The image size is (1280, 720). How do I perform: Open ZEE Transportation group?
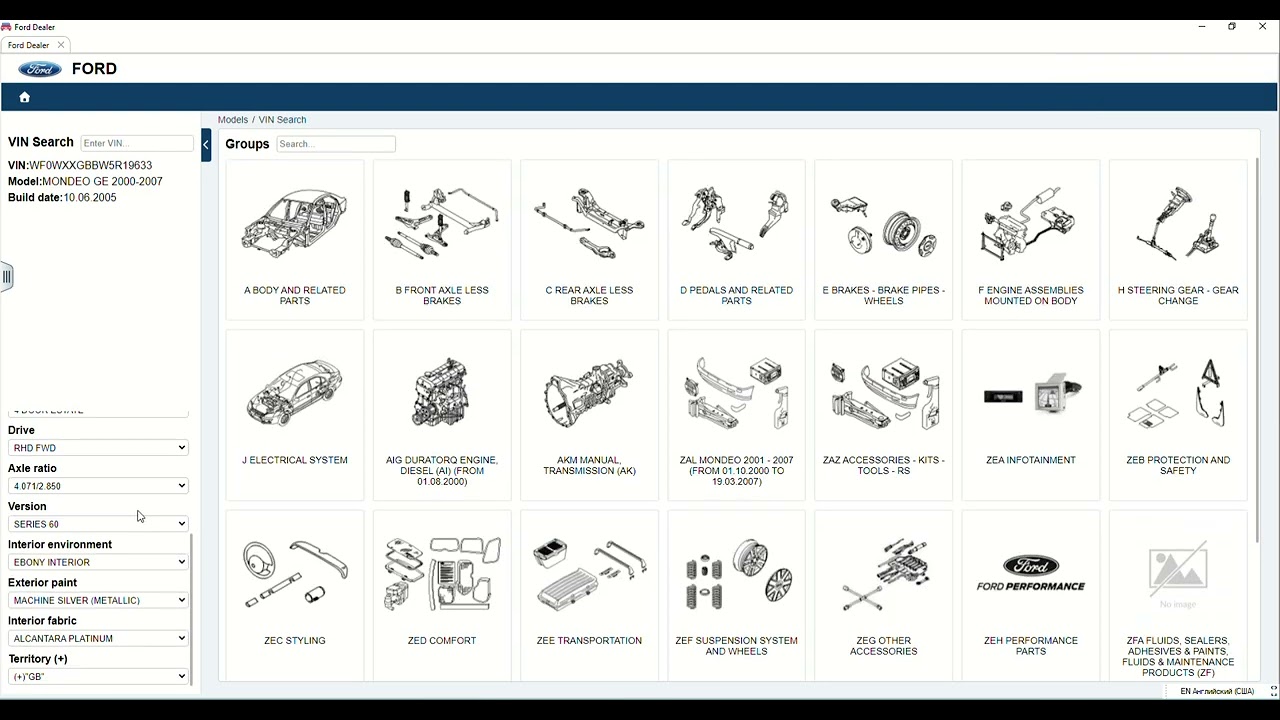click(x=589, y=595)
